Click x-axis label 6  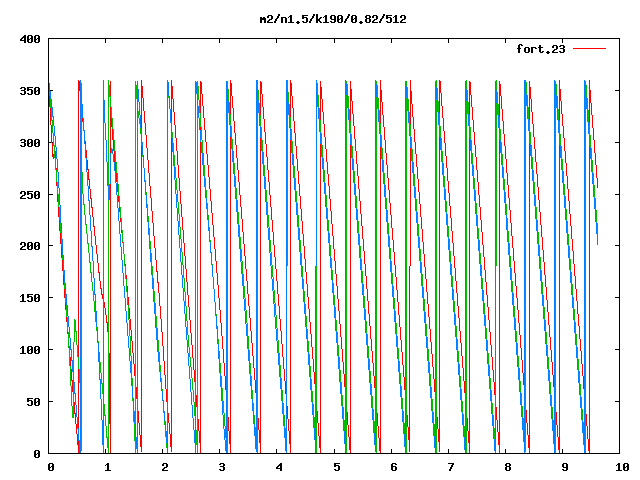pyautogui.click(x=393, y=467)
